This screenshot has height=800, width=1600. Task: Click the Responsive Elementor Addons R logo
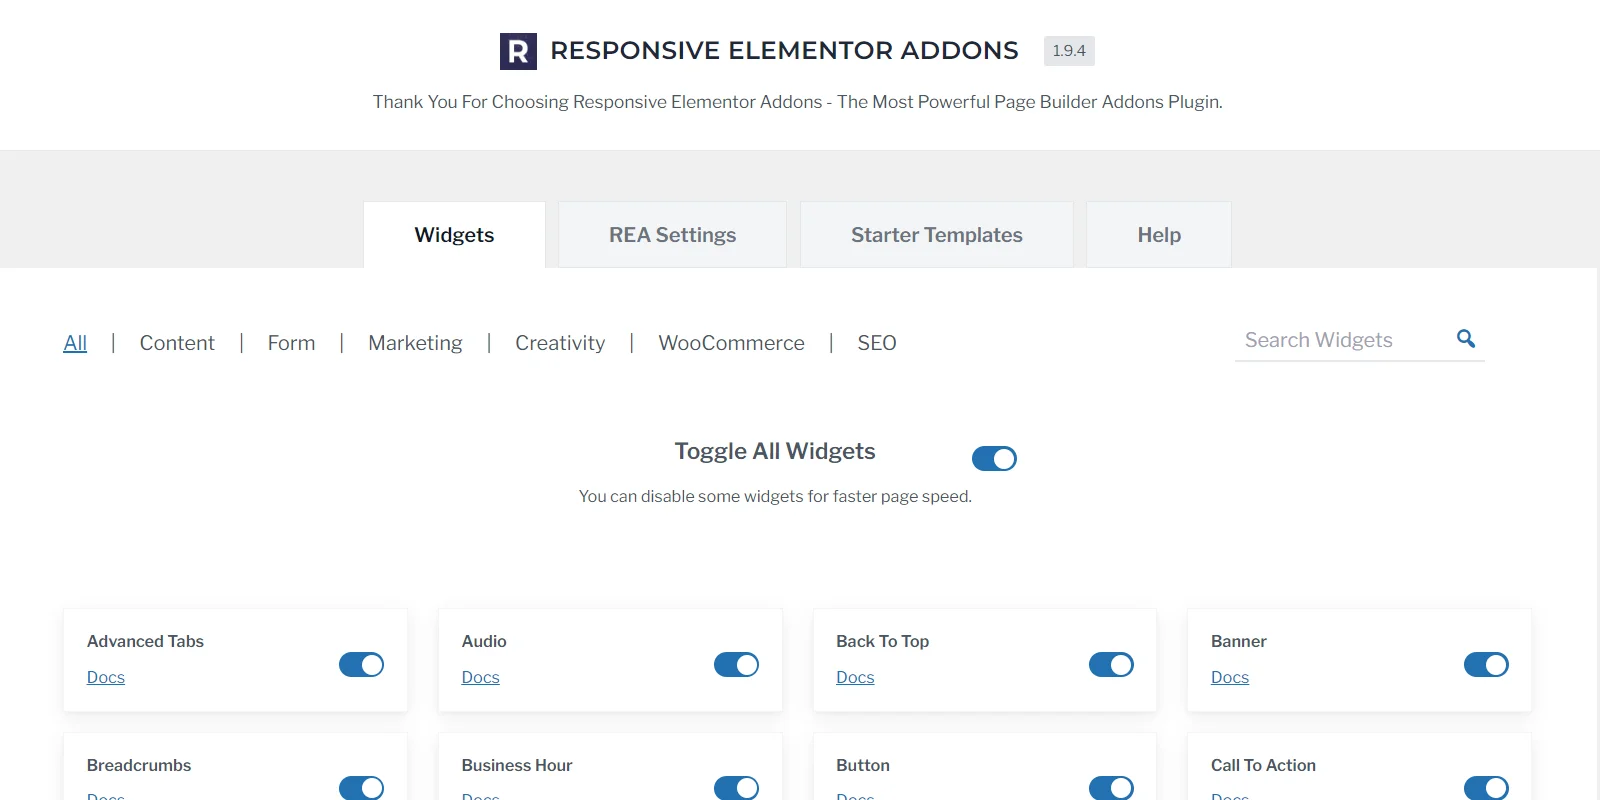point(518,51)
